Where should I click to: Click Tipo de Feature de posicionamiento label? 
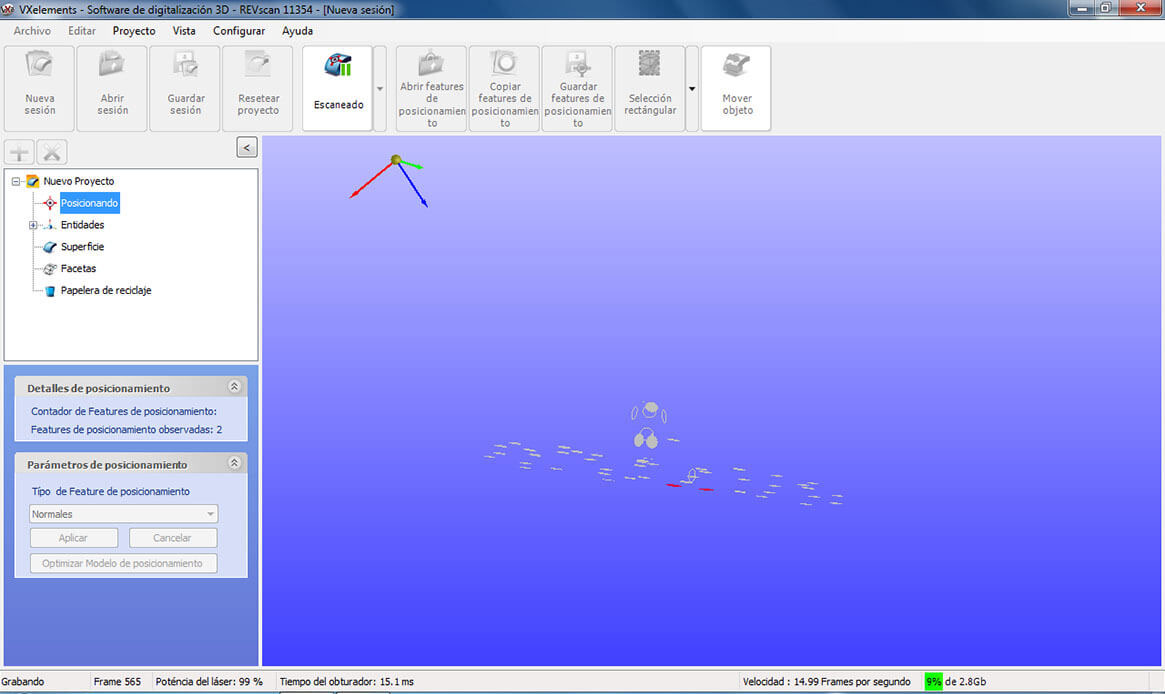pyautogui.click(x=111, y=491)
